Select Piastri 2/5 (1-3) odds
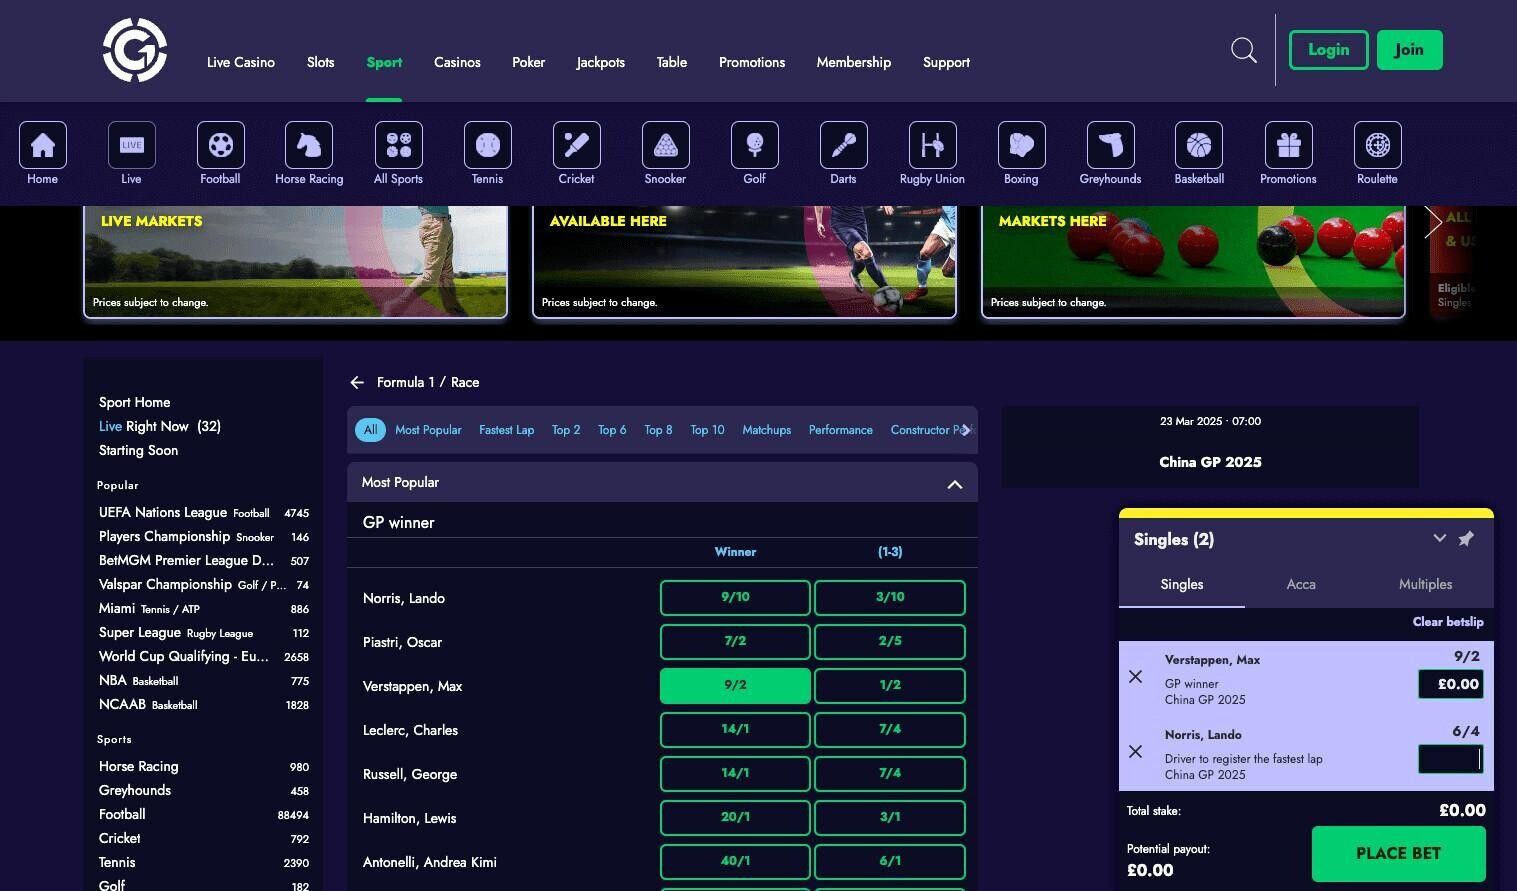Image resolution: width=1517 pixels, height=891 pixels. pyautogui.click(x=890, y=642)
